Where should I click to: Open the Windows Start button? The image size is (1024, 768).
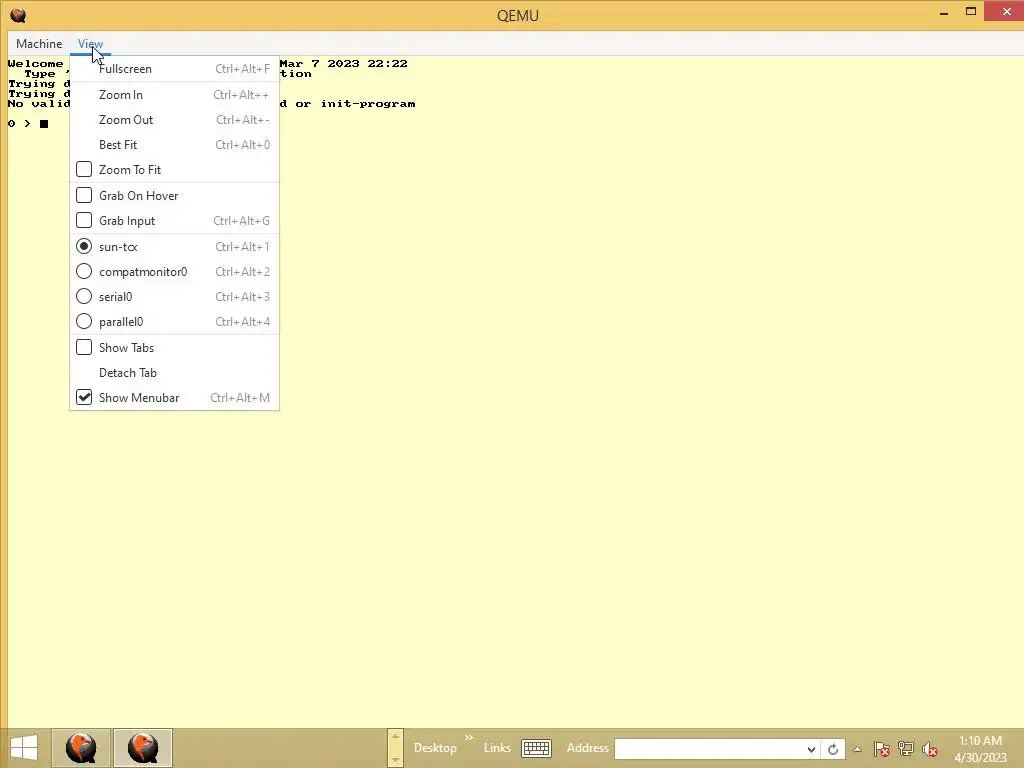(x=24, y=748)
